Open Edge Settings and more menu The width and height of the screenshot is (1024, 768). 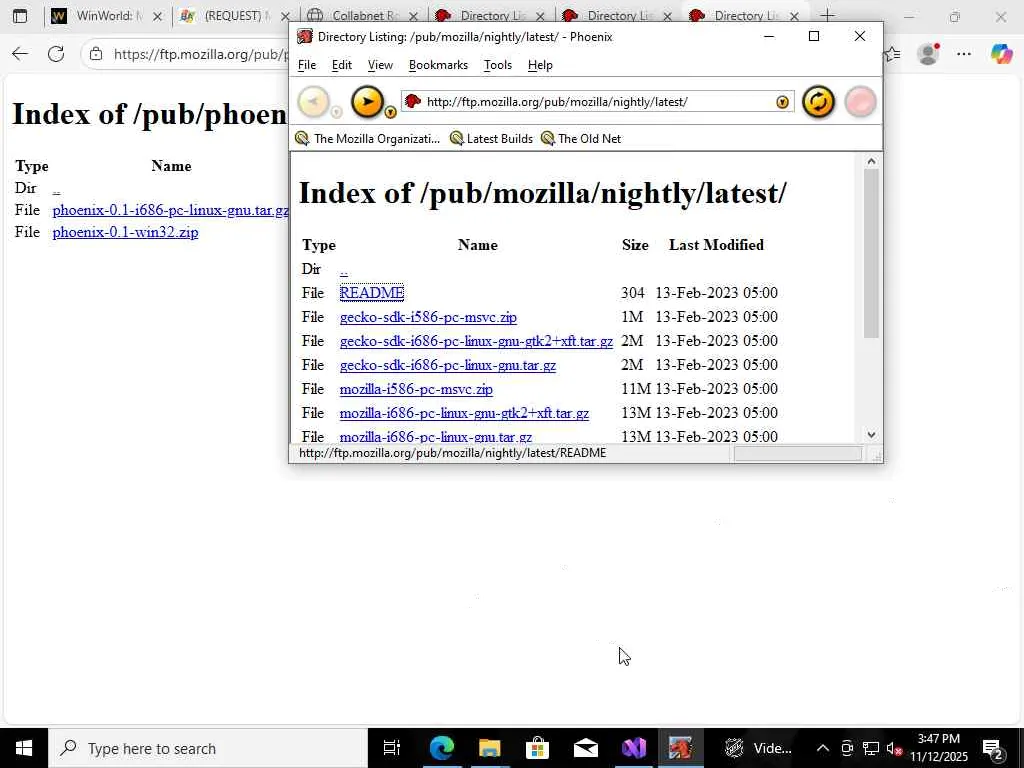coord(964,54)
